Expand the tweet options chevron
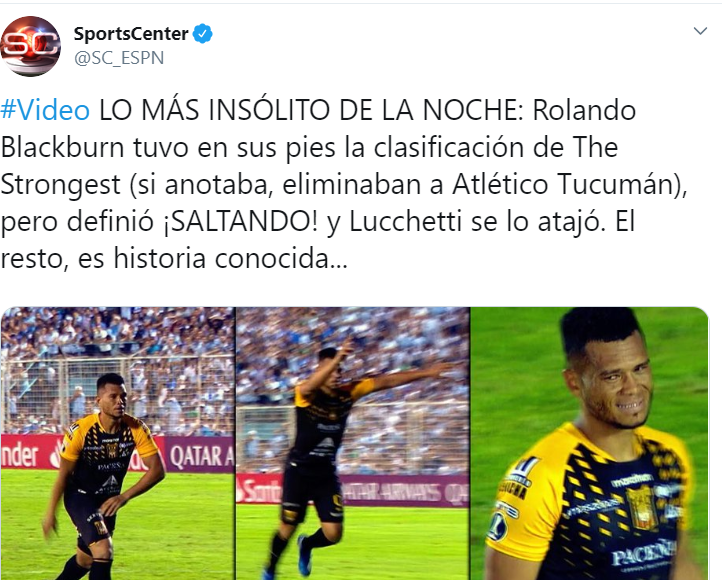 click(700, 31)
